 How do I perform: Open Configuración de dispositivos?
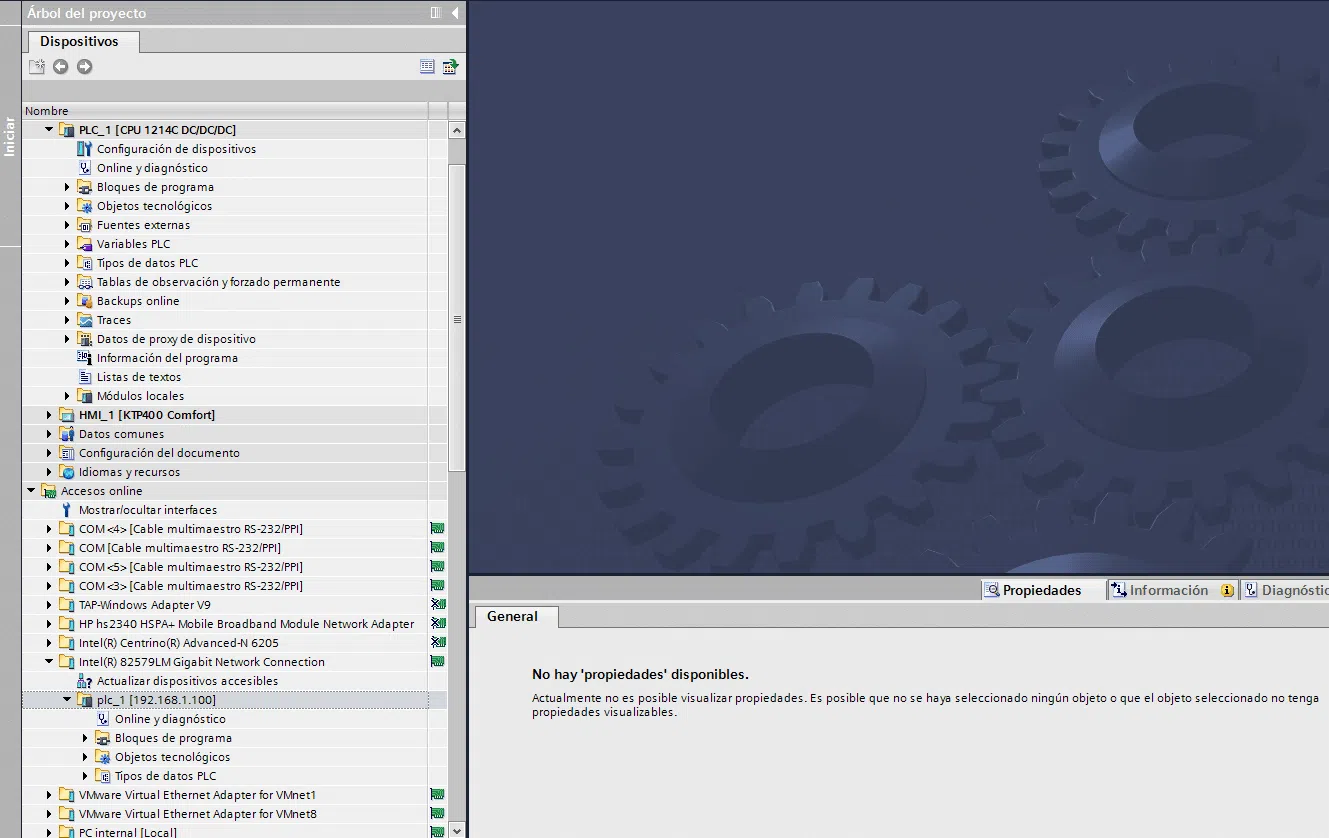[x=176, y=149]
